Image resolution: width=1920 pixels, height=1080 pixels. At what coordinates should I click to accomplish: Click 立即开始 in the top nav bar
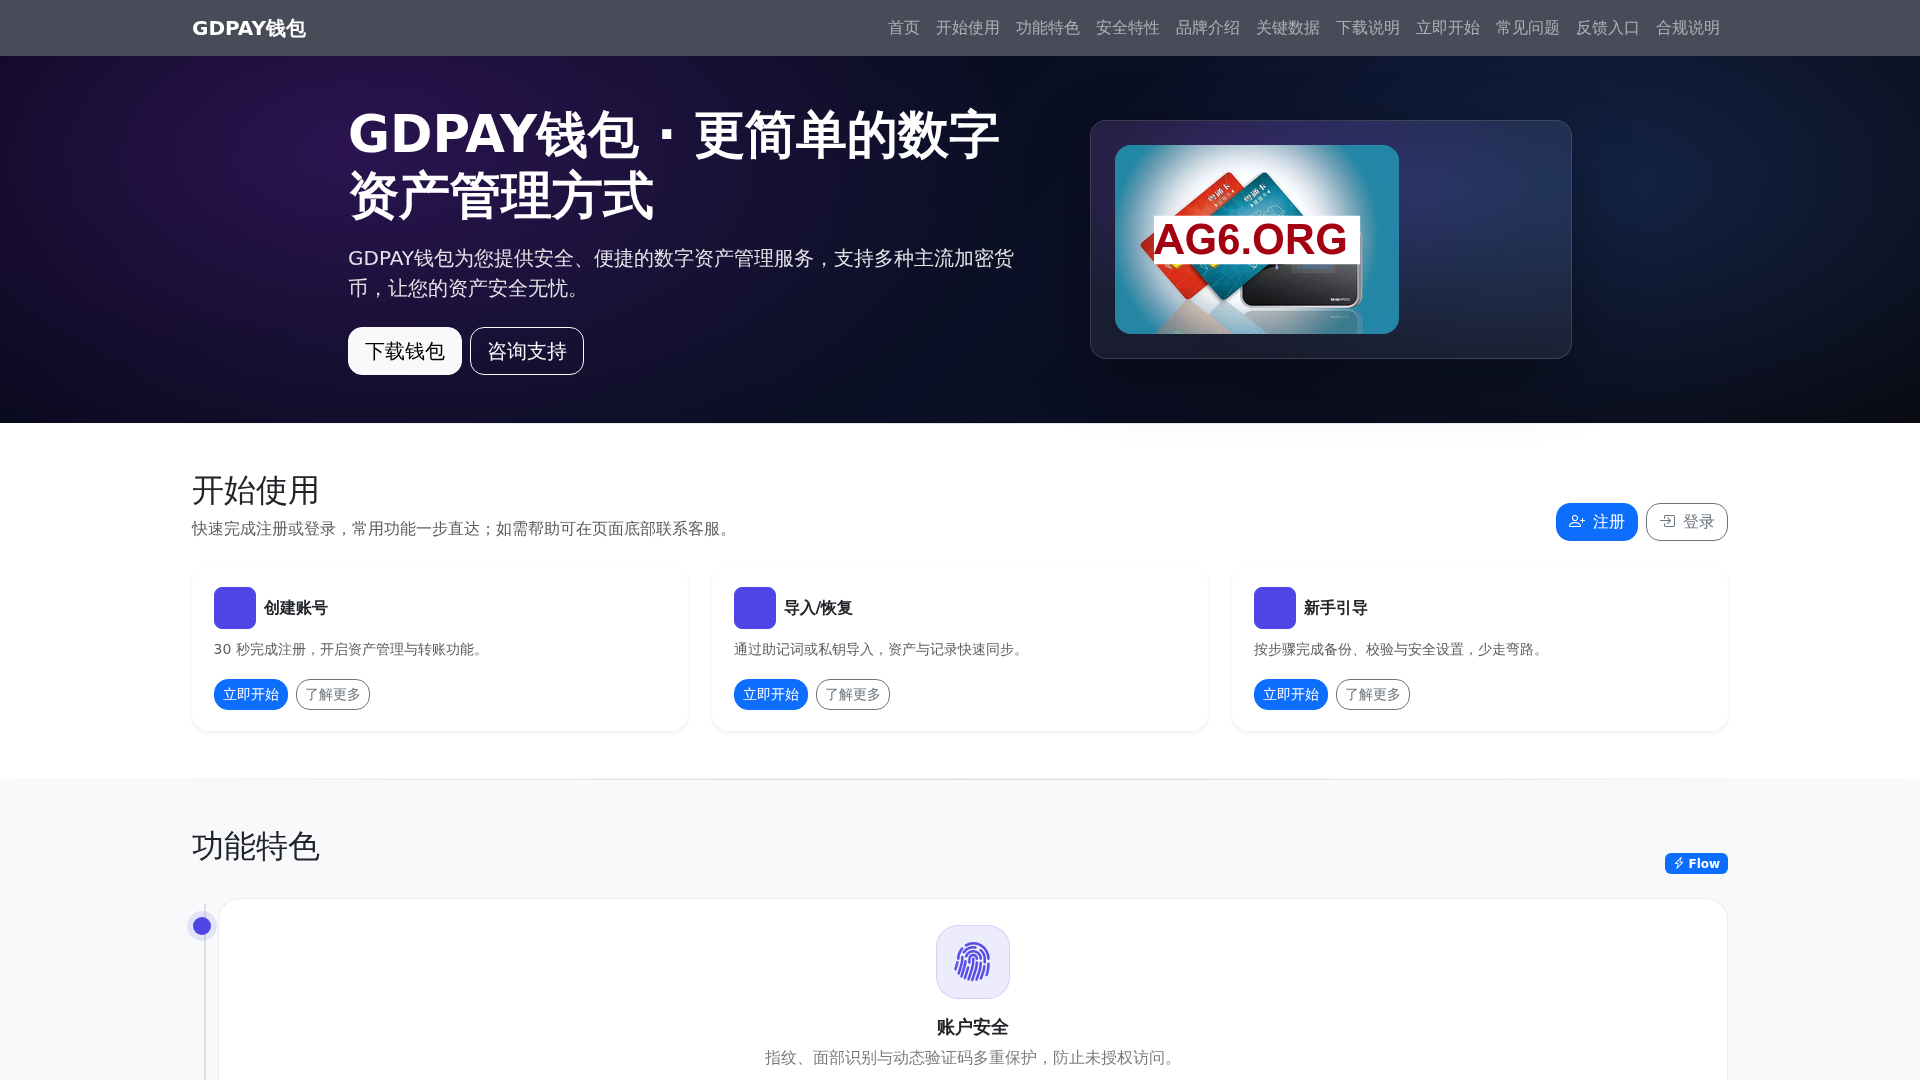[1447, 28]
